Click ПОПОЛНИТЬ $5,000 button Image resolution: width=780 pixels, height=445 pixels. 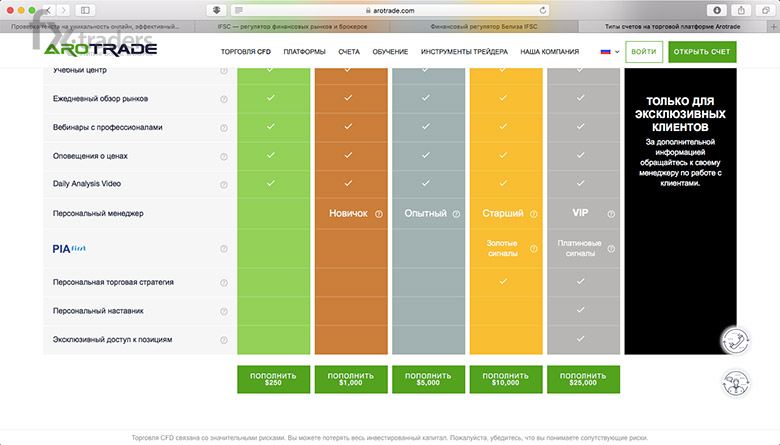(x=428, y=379)
